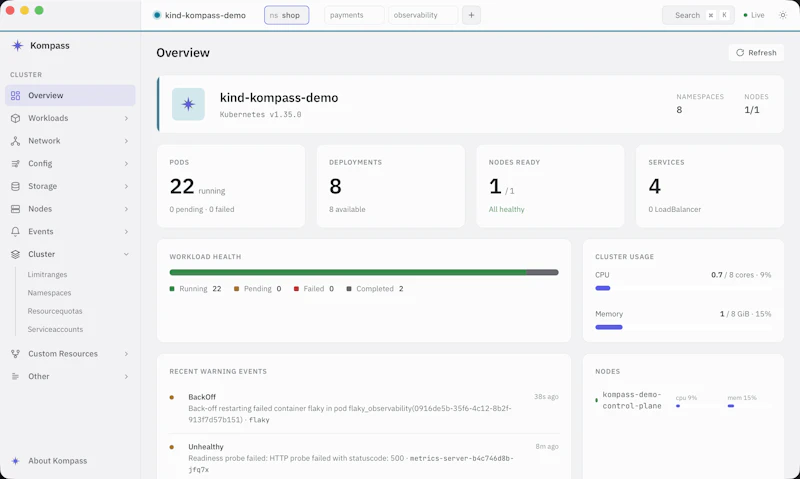Viewport: 800px width, 479px height.
Task: Click the "8 available" deployments text
Action: click(347, 209)
